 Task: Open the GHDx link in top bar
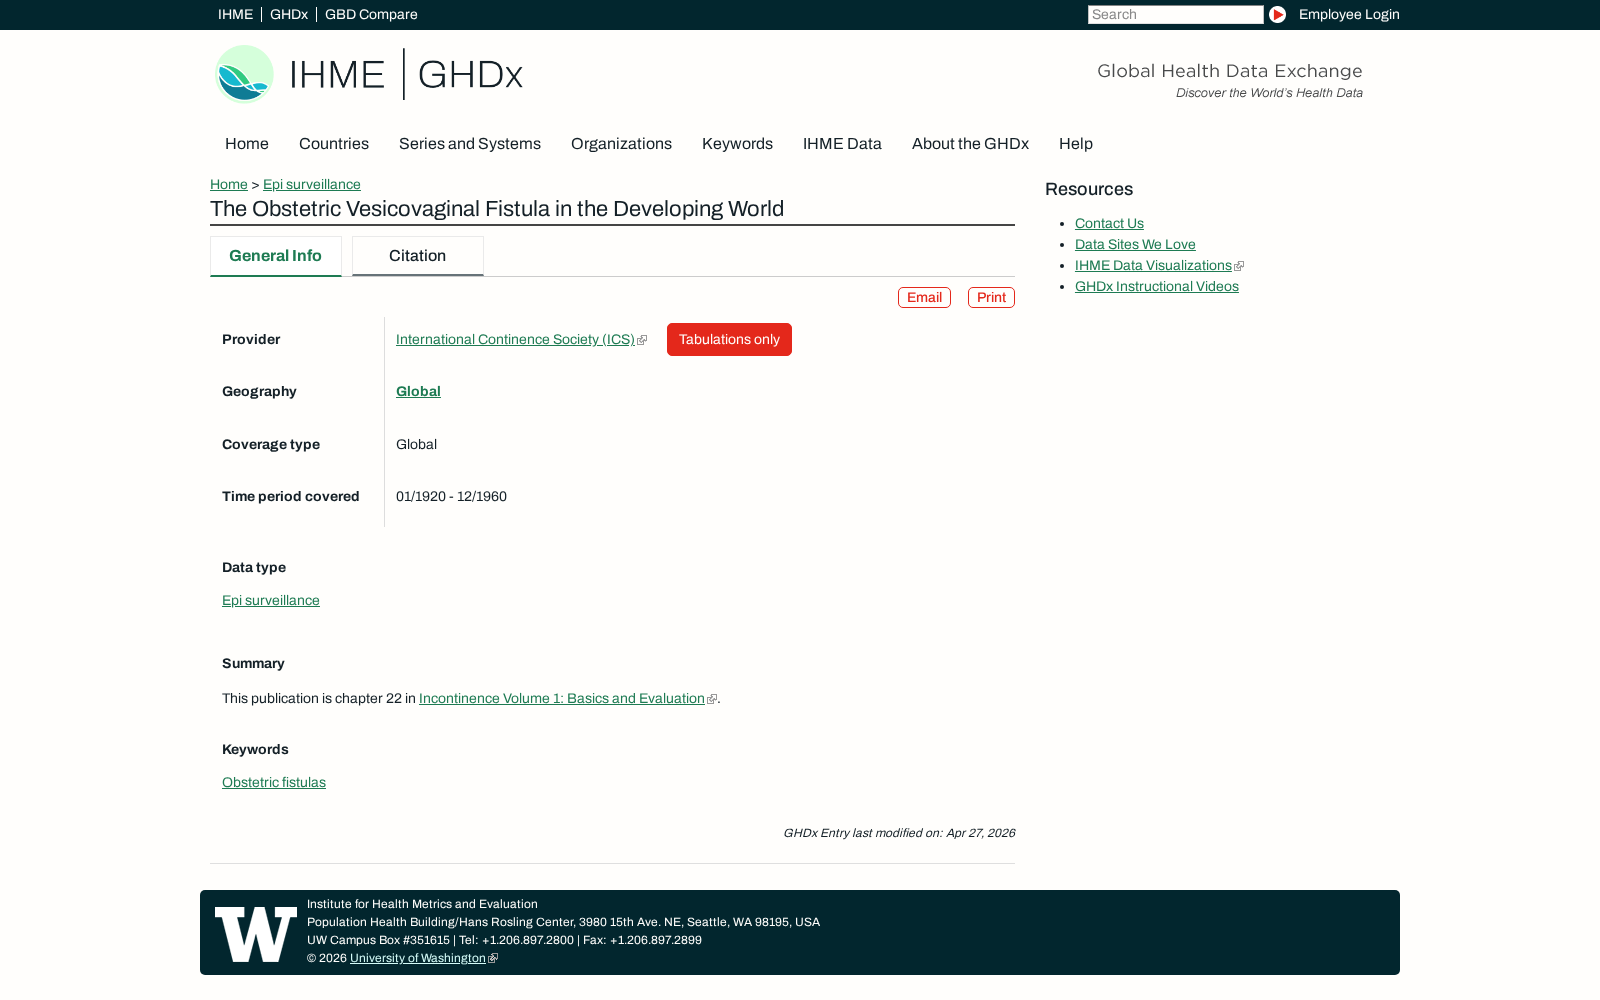[x=289, y=15]
